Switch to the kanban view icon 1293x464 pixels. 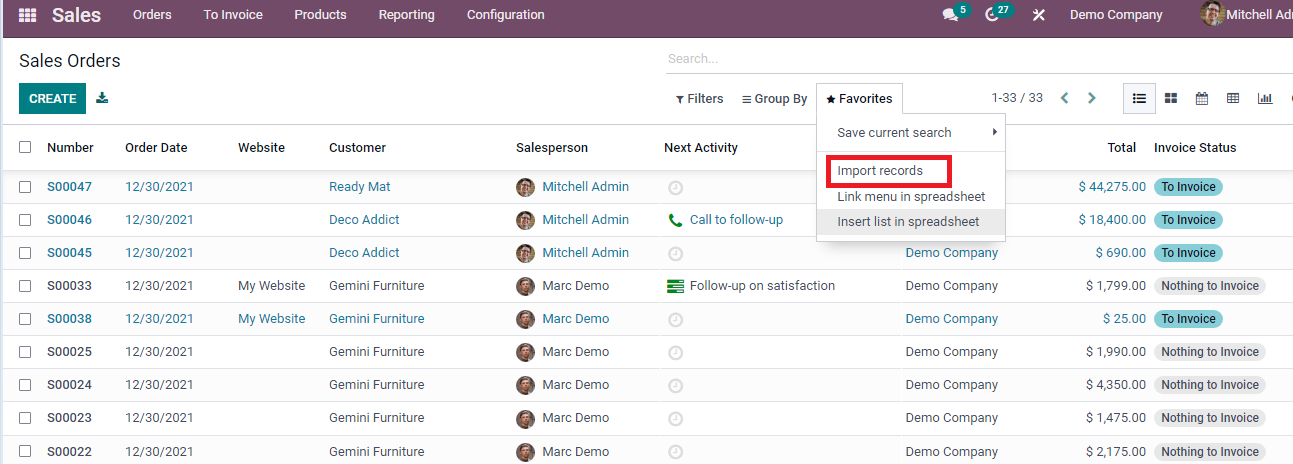[1170, 98]
